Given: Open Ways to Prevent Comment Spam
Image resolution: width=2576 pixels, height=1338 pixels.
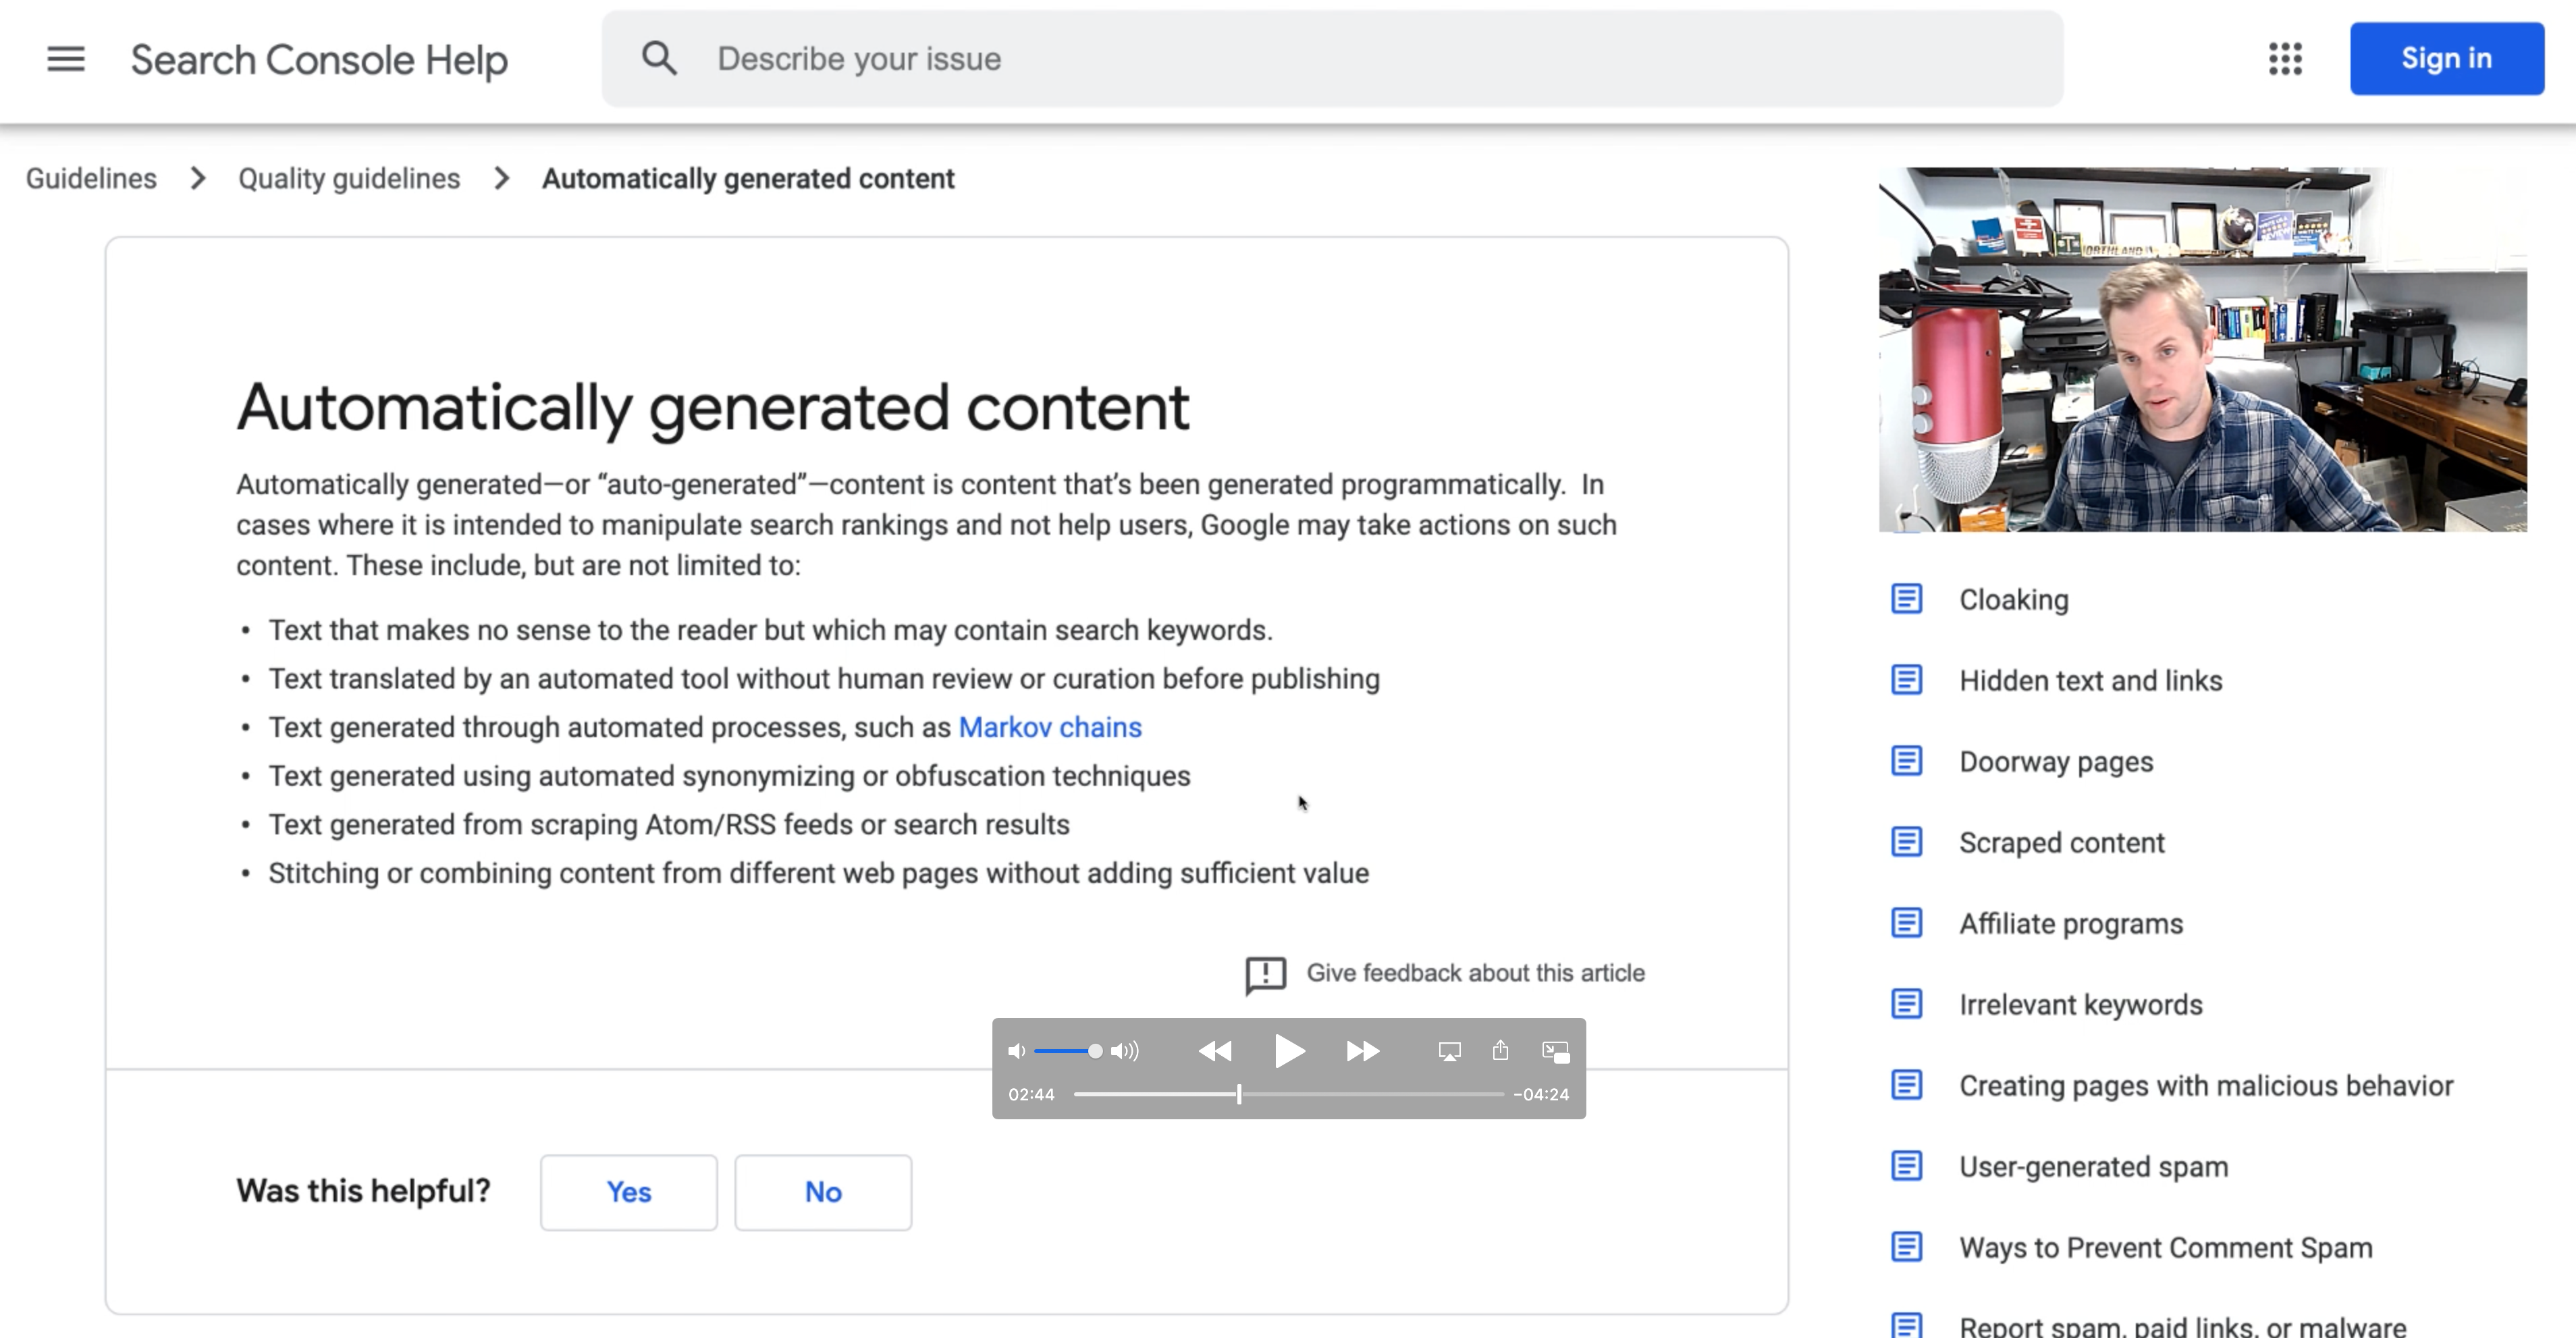Looking at the screenshot, I should click(x=2165, y=1248).
